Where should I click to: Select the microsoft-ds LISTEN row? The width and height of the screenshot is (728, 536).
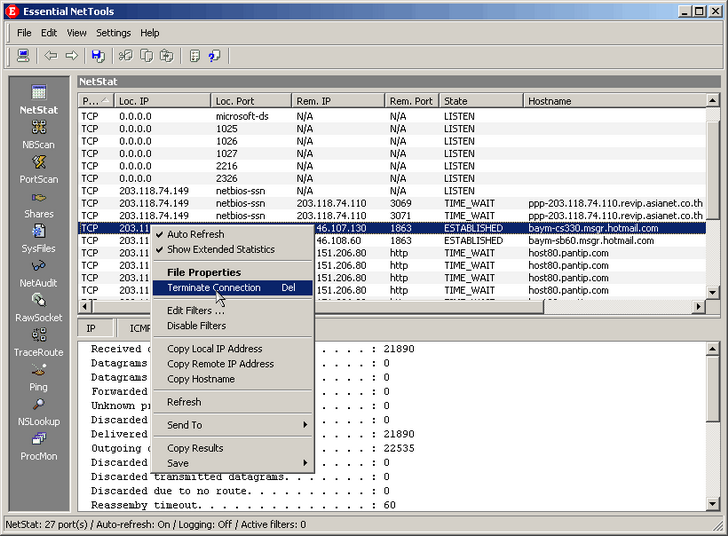pyautogui.click(x=392, y=116)
